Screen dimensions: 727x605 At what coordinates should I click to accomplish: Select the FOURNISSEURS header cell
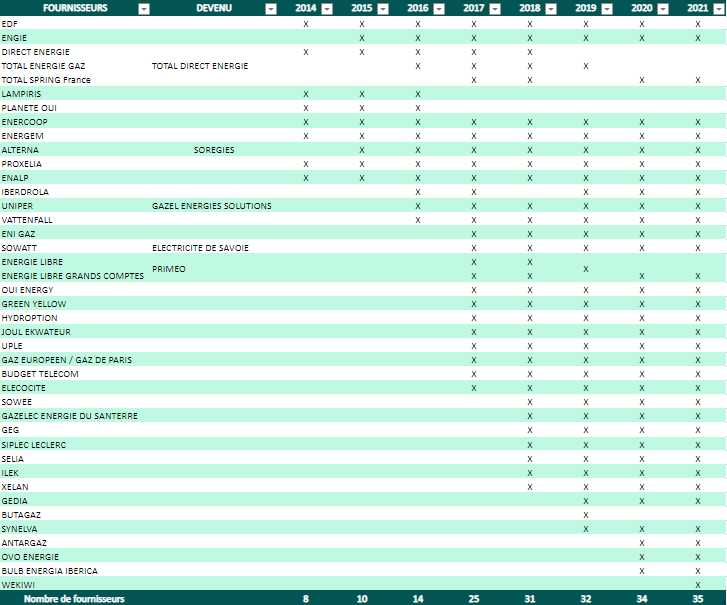point(75,8)
